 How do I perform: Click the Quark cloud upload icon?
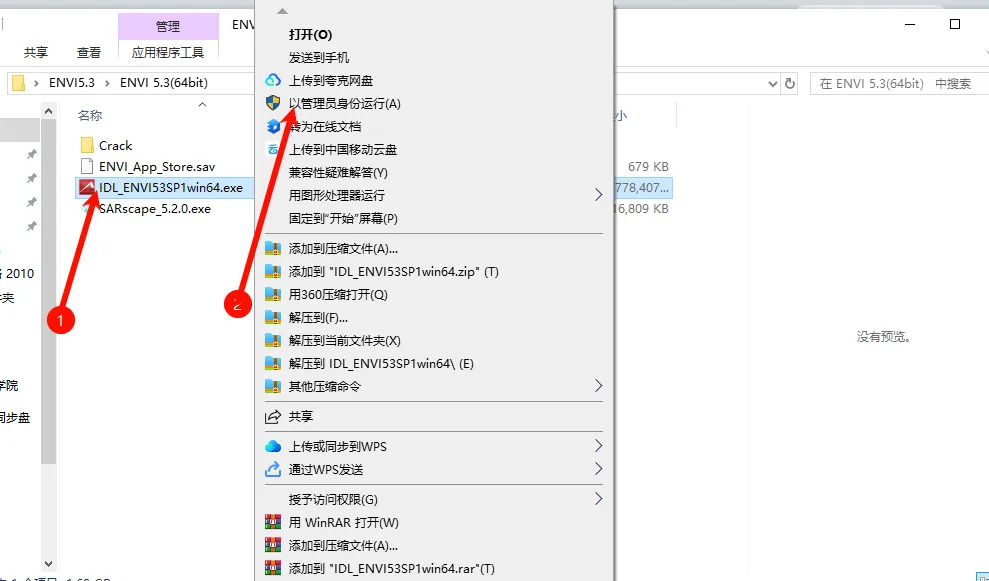tap(272, 80)
